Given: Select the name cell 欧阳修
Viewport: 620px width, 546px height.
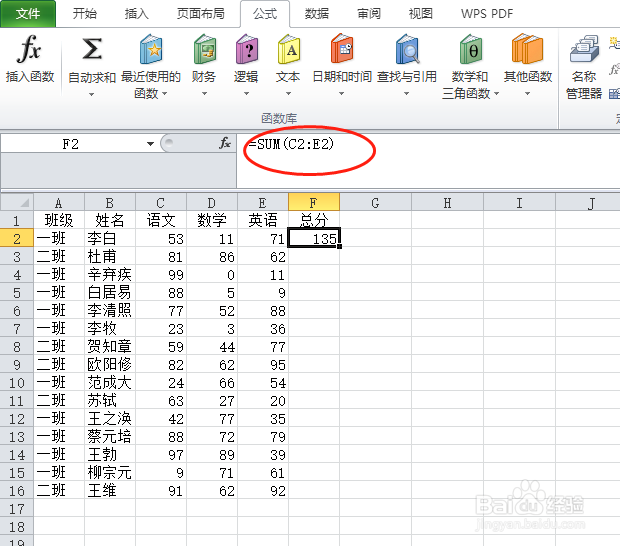Looking at the screenshot, I should pos(110,365).
